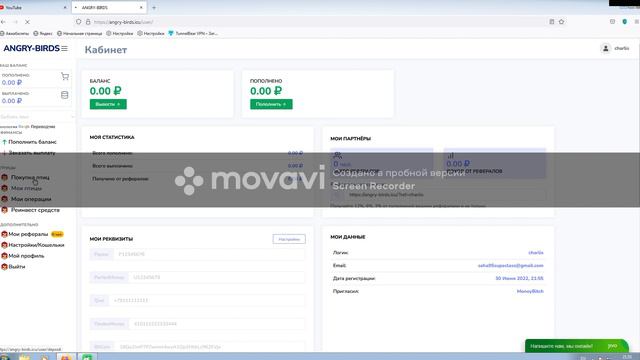Open the online chat widget
Viewport: 640px width, 360px height.
click(576, 346)
